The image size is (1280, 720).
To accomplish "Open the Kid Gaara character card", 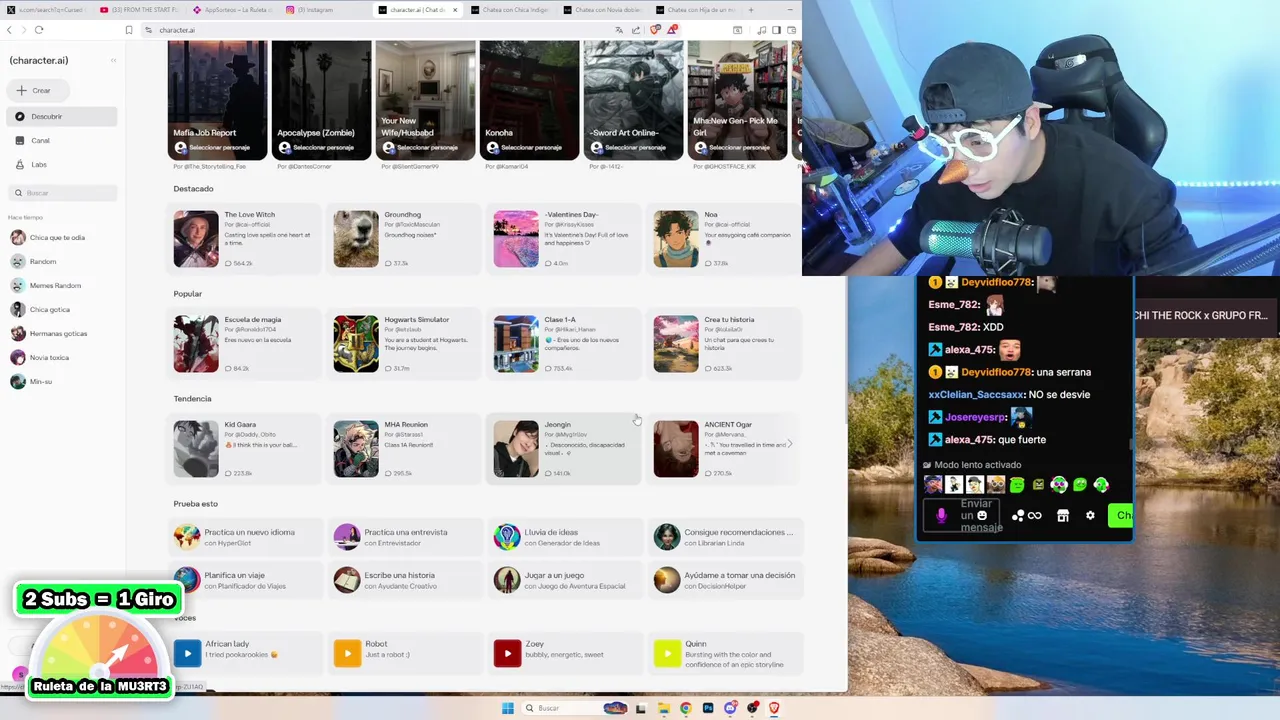I will [245, 448].
